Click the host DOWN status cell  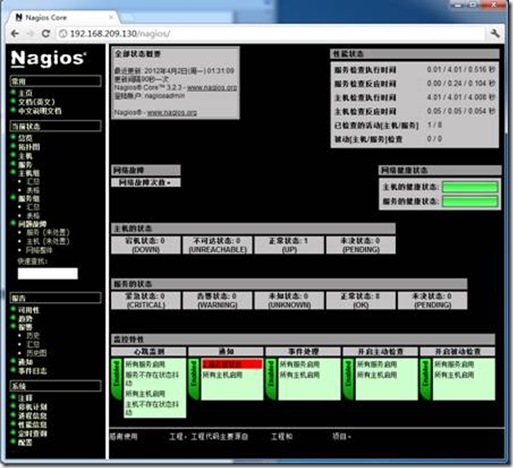click(x=146, y=245)
